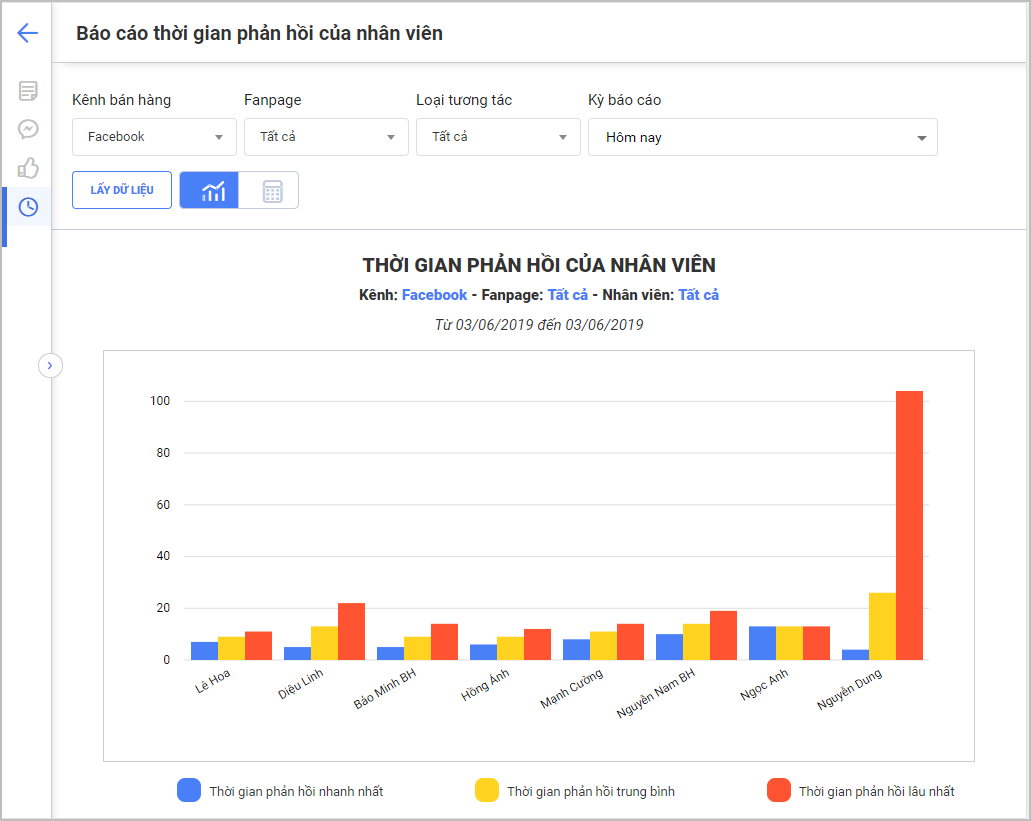The height and width of the screenshot is (821, 1031).
Task: Open the thumbs-up likes sidebar icon
Action: pyautogui.click(x=28, y=168)
